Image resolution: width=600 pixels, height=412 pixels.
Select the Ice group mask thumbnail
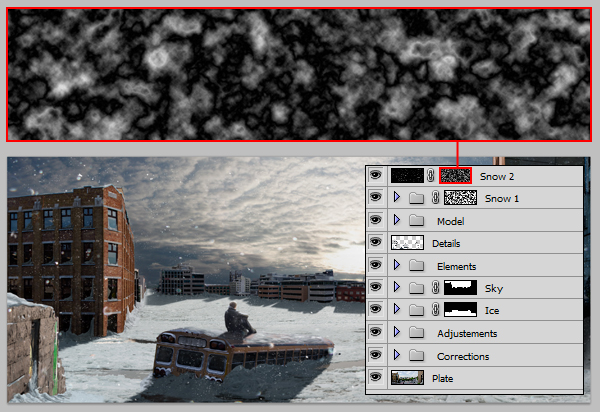tap(460, 309)
